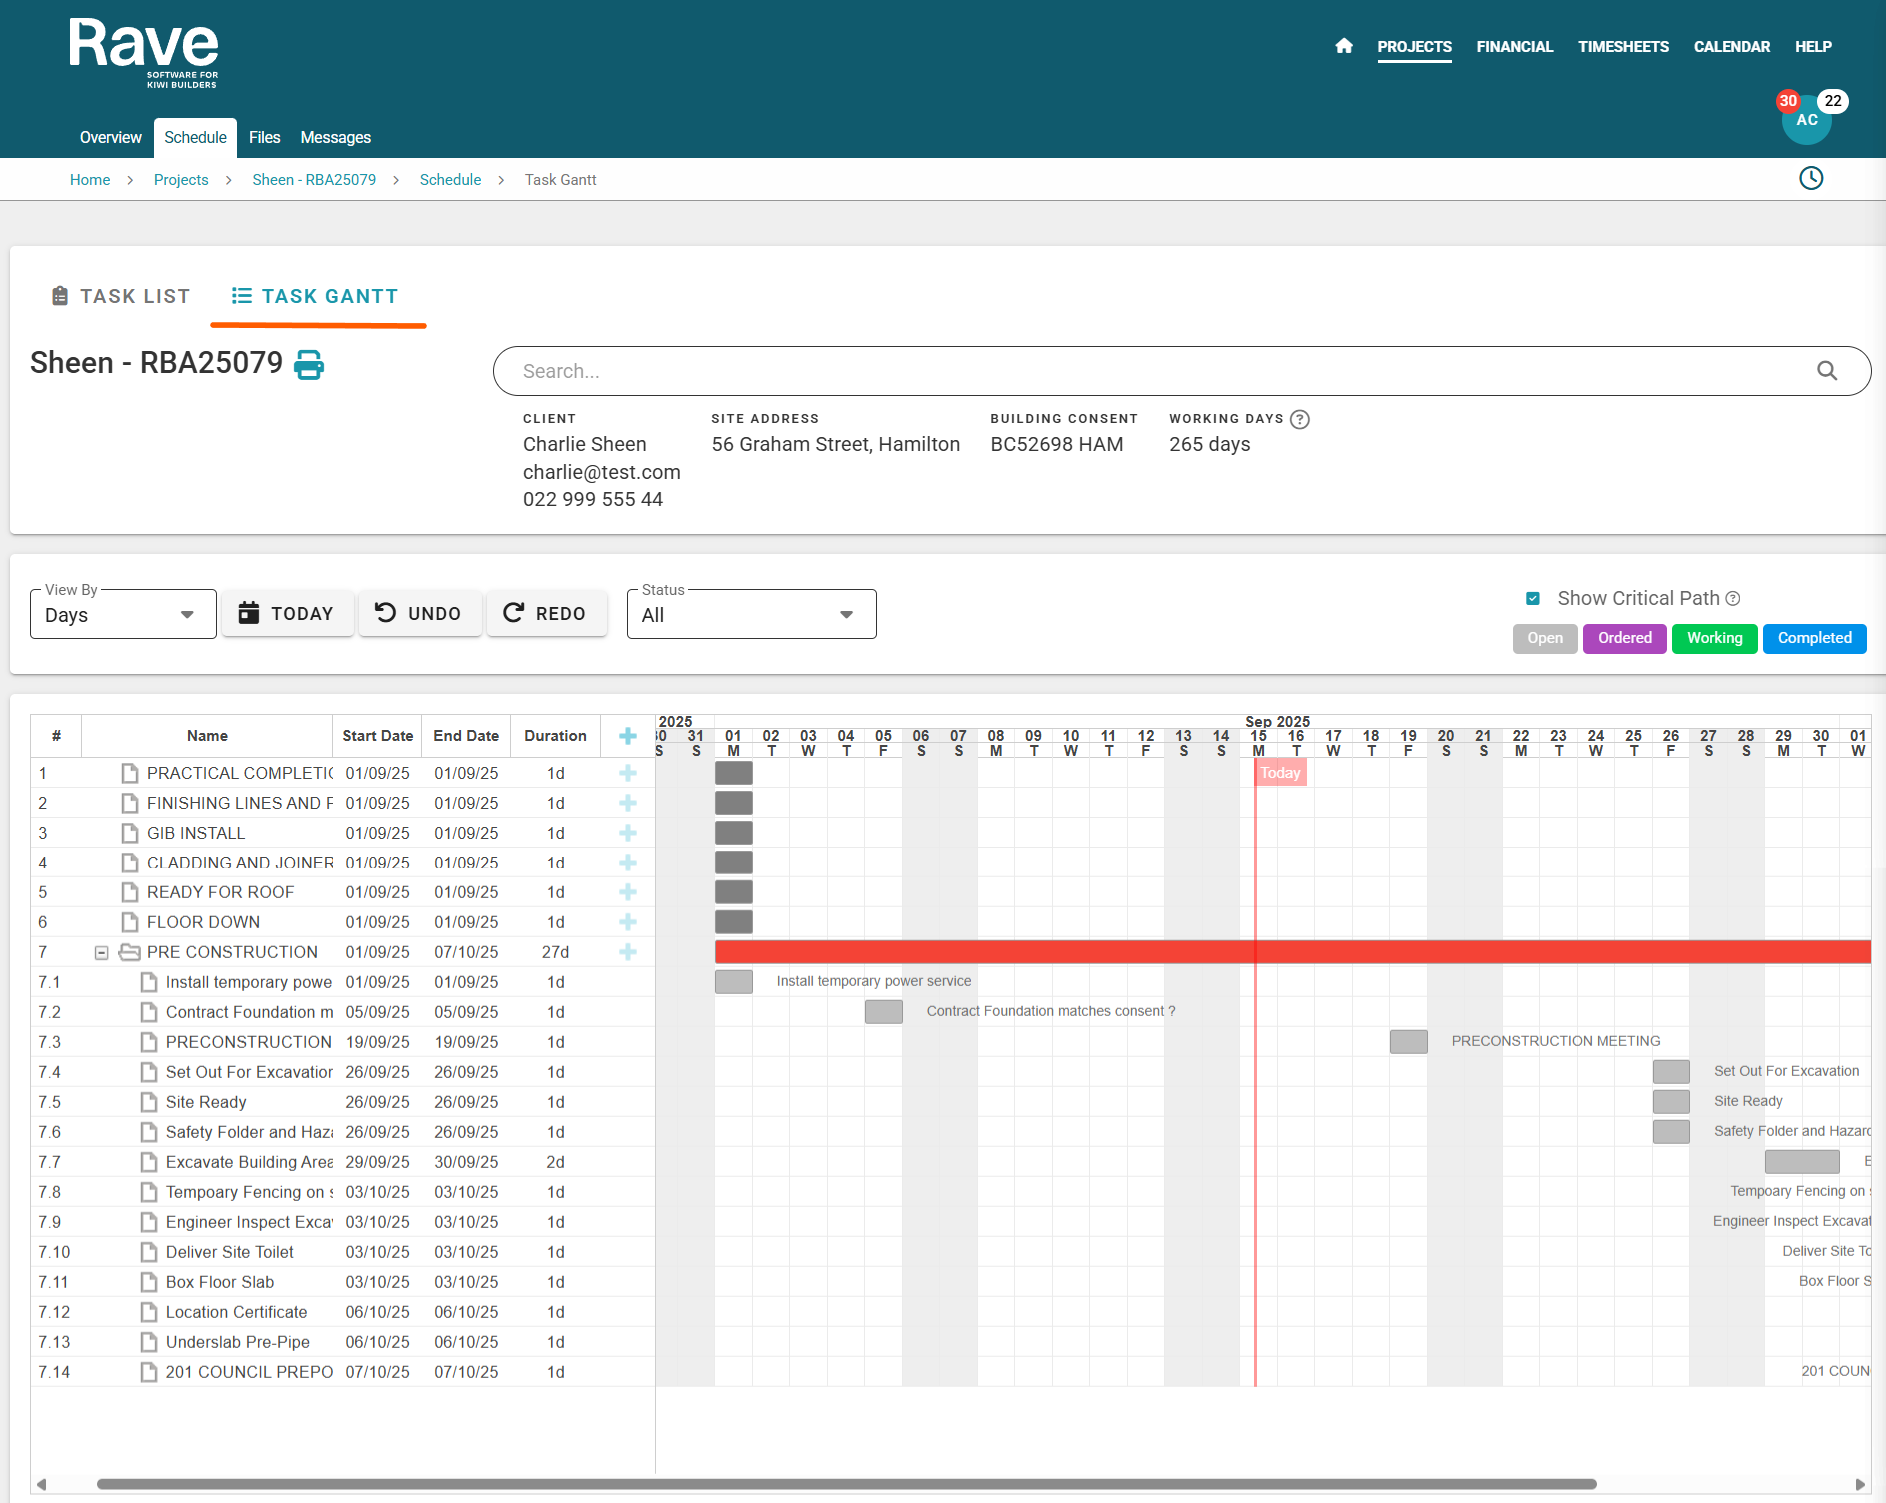Select the Deliver Site Toilet row
The width and height of the screenshot is (1886, 1503).
pyautogui.click(x=343, y=1252)
